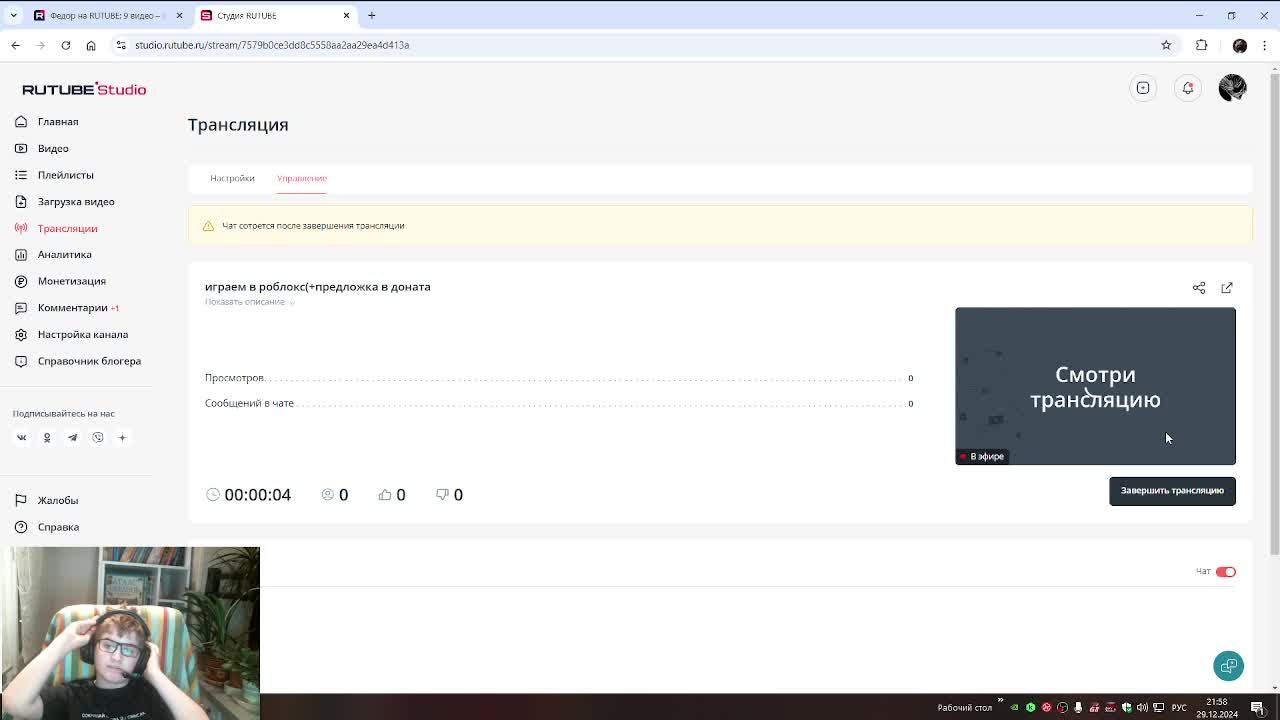This screenshot has width=1280, height=720.
Task: Open the browser extensions puzzle icon
Action: click(1202, 45)
